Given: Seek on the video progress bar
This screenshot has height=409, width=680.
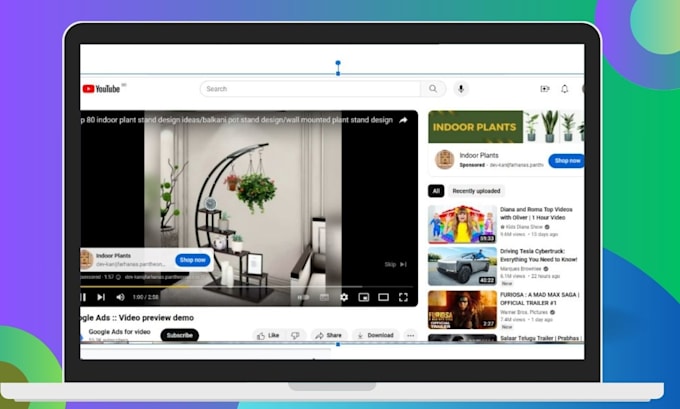Looking at the screenshot, I should pyautogui.click(x=249, y=287).
